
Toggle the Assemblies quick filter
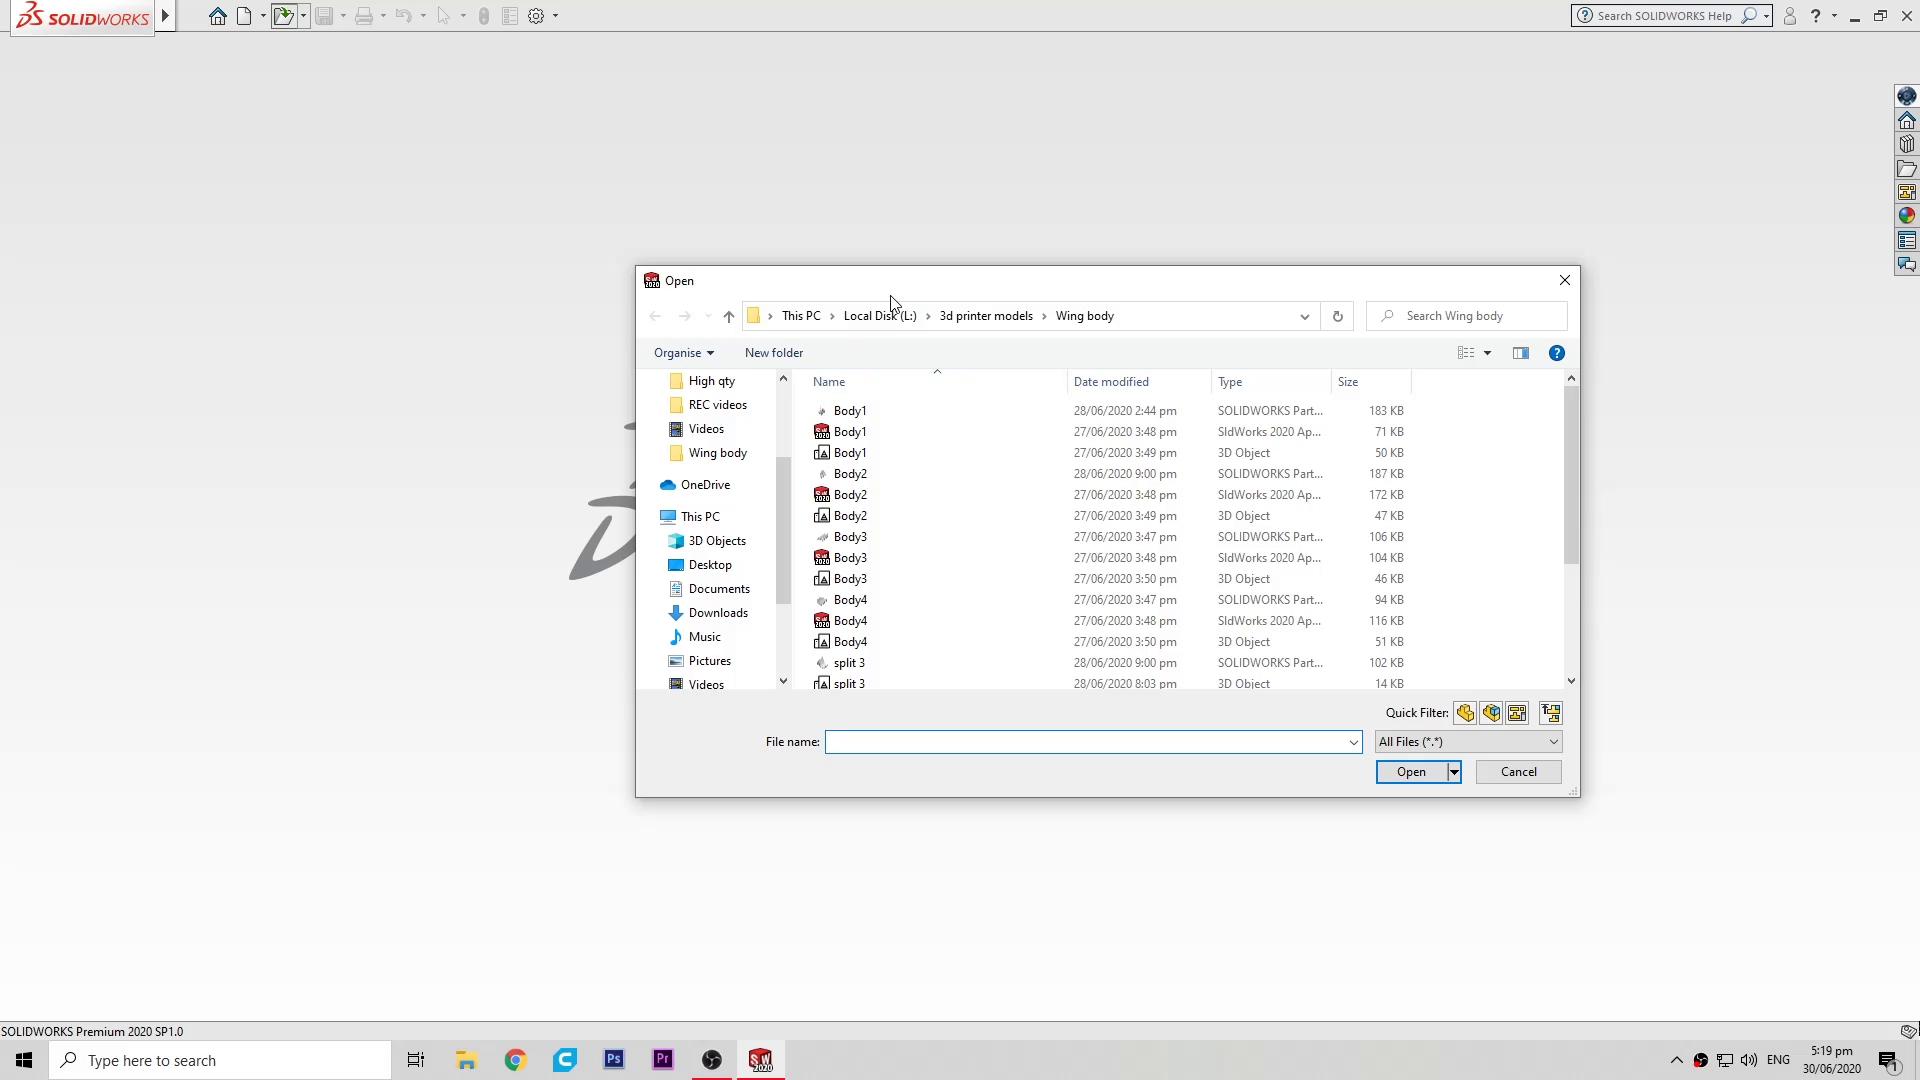(x=1491, y=713)
